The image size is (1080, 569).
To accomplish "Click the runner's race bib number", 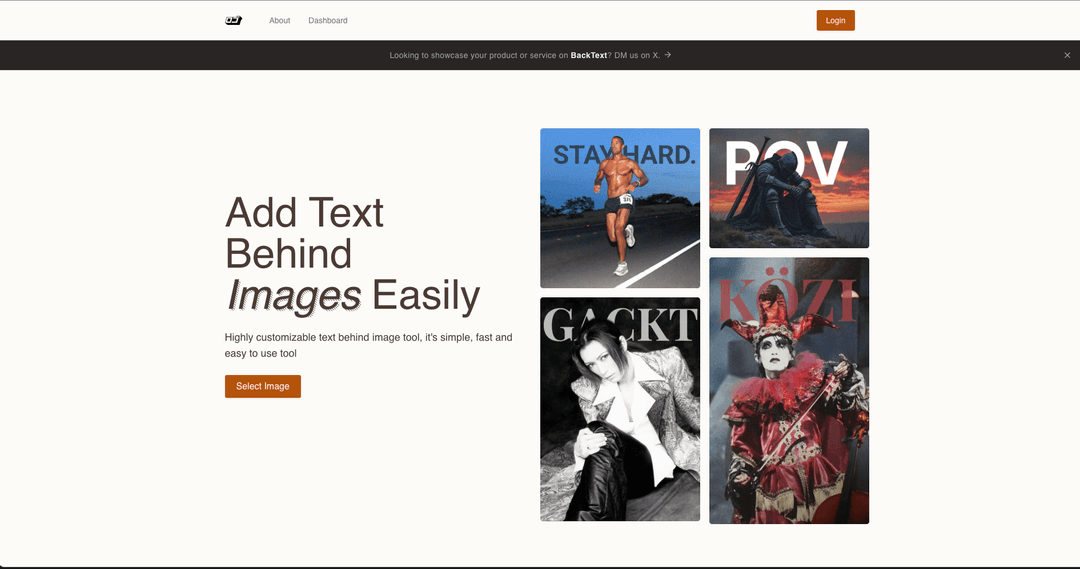I will coord(627,199).
